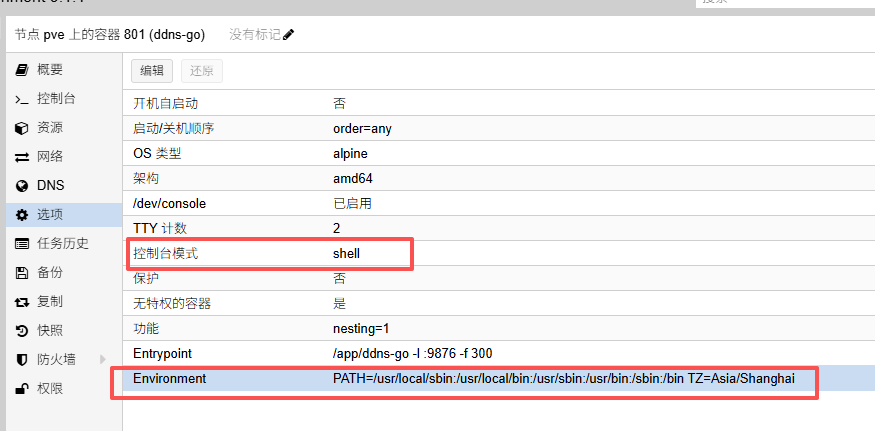This screenshot has height=431, width=875.
Task: Click the book icon beside 概要
Action: [21, 70]
